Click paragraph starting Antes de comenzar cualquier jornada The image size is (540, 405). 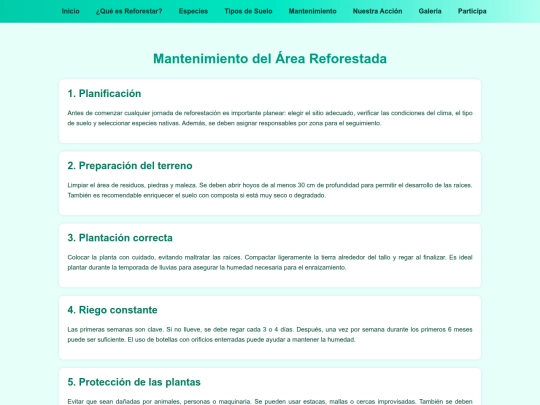270,118
